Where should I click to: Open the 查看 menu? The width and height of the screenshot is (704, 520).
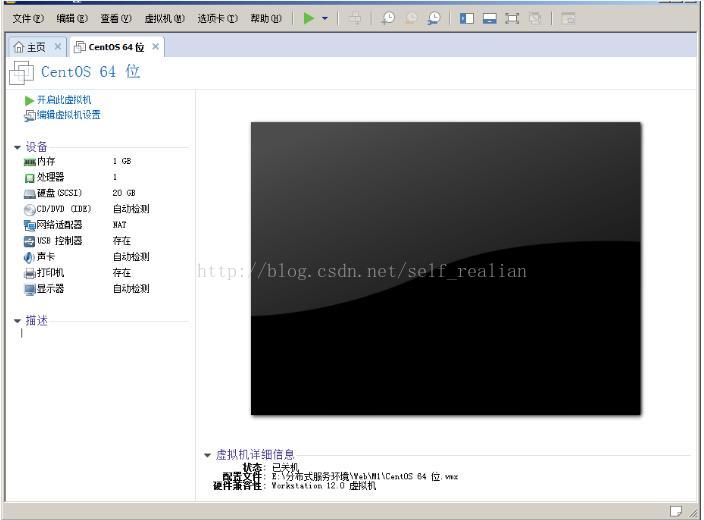[x=116, y=18]
